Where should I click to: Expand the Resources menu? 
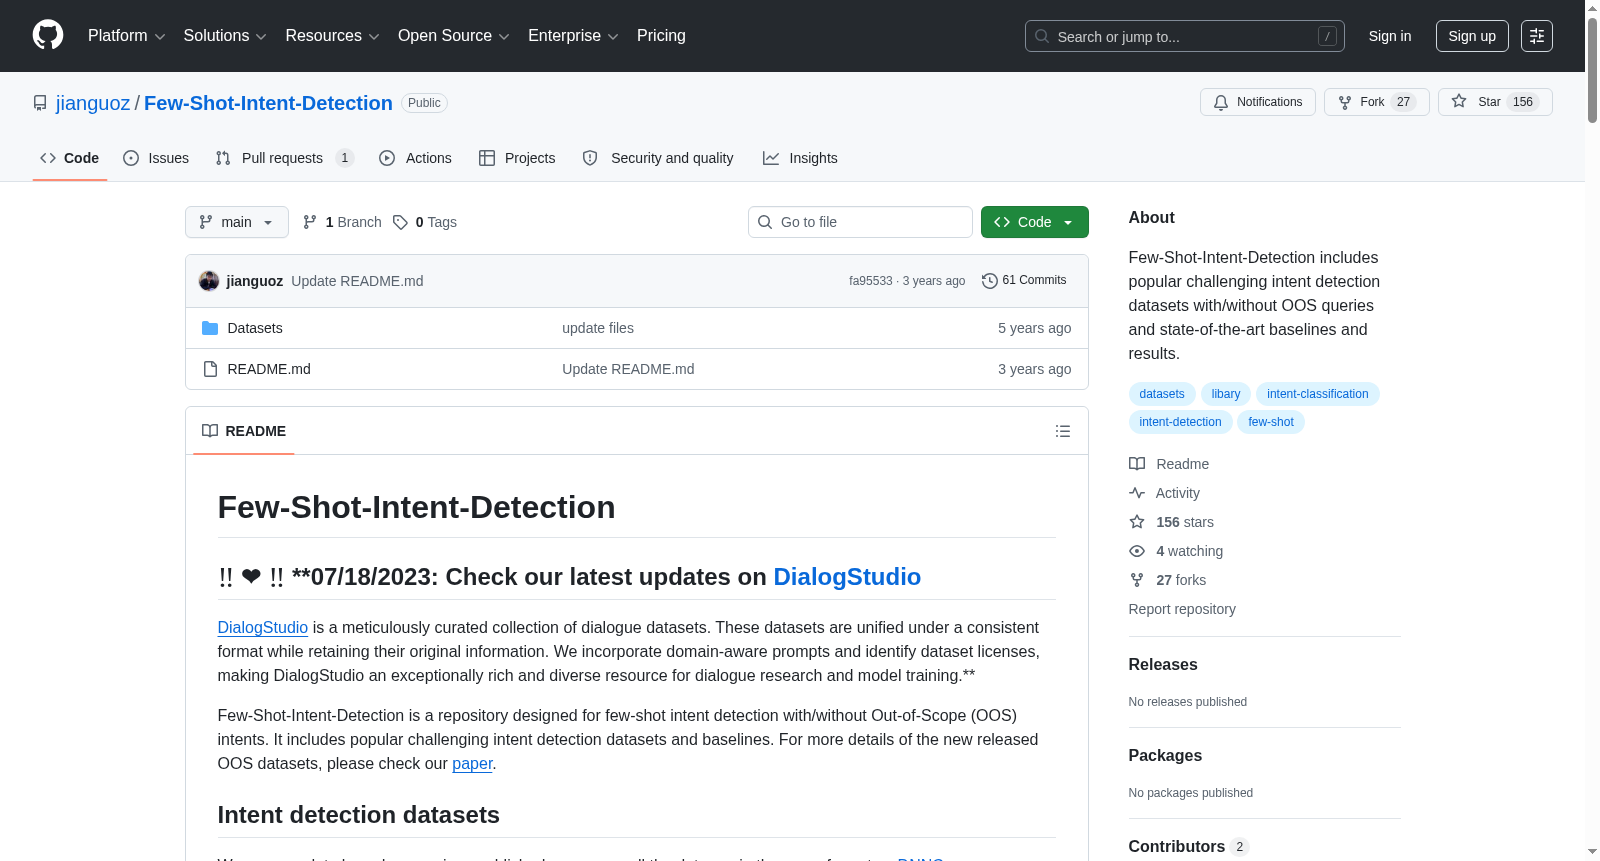pos(332,36)
